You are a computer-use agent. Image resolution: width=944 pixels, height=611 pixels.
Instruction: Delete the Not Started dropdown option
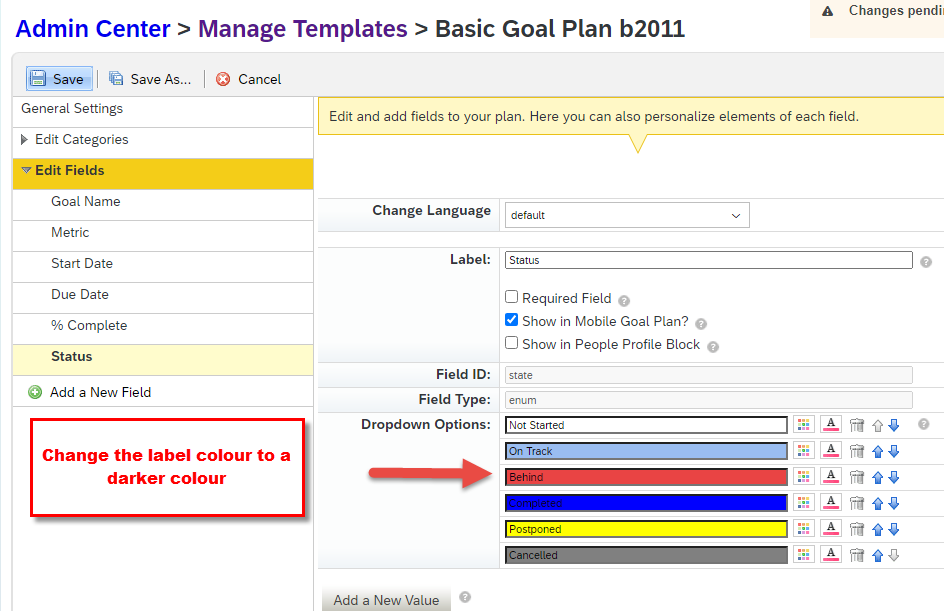coord(857,426)
